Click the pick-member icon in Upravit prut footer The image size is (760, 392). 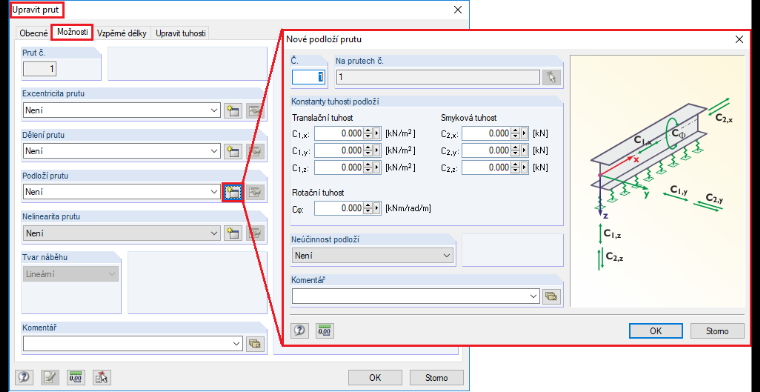coord(102,377)
